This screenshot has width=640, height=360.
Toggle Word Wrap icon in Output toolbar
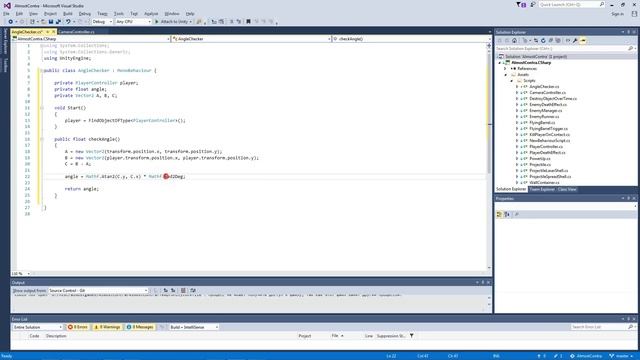coord(193,291)
